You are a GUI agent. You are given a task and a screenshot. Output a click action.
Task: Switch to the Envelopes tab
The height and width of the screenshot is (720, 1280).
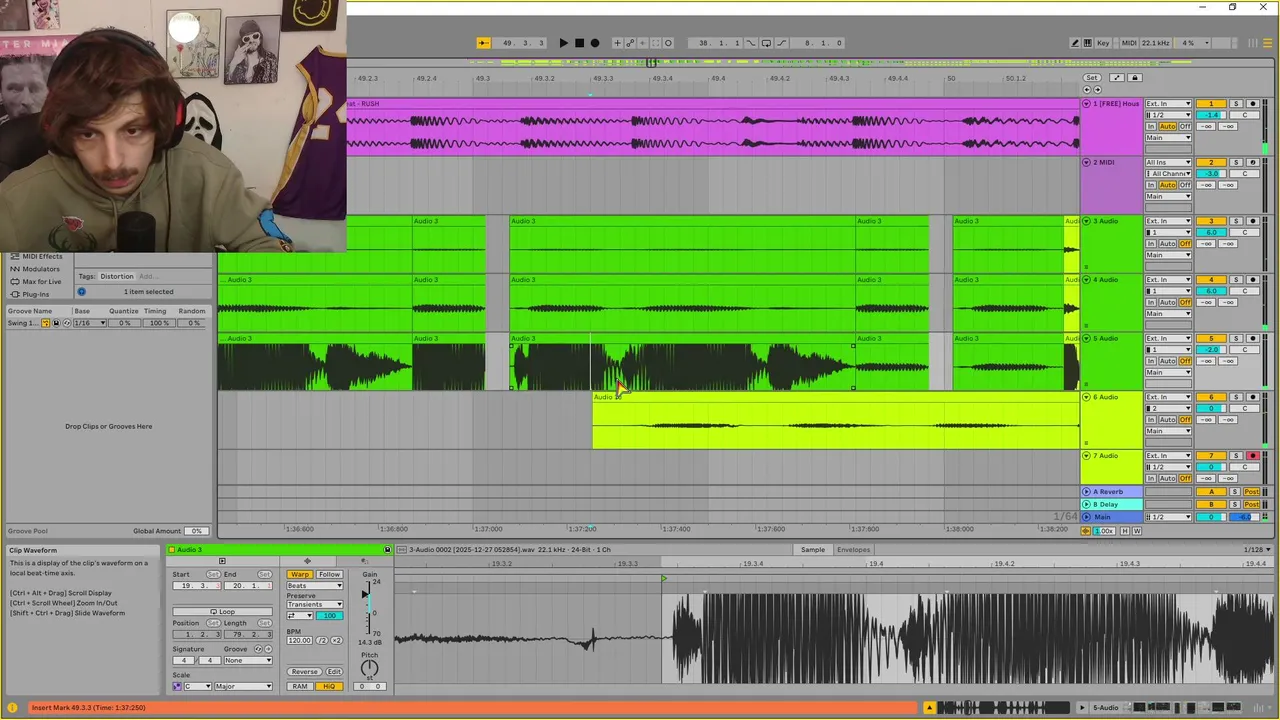(x=853, y=549)
